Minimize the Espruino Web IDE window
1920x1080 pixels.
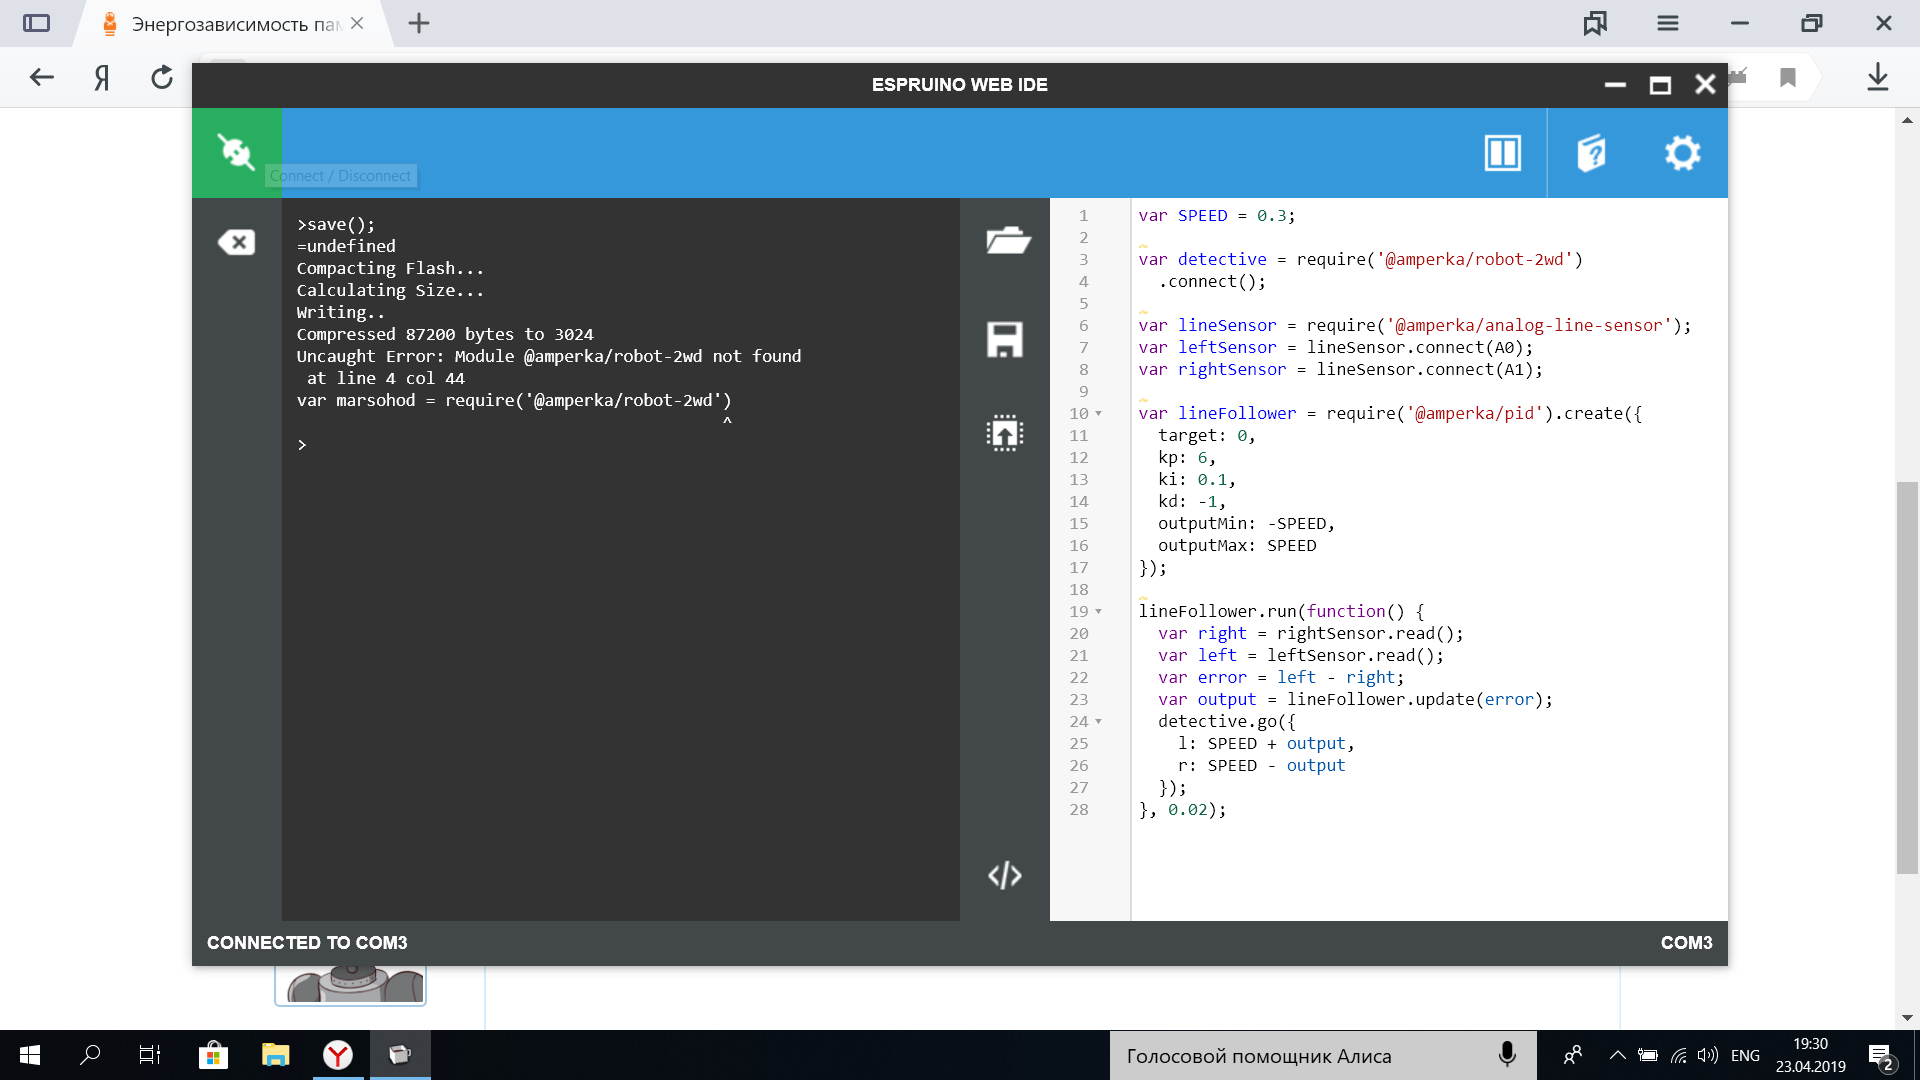1615,85
